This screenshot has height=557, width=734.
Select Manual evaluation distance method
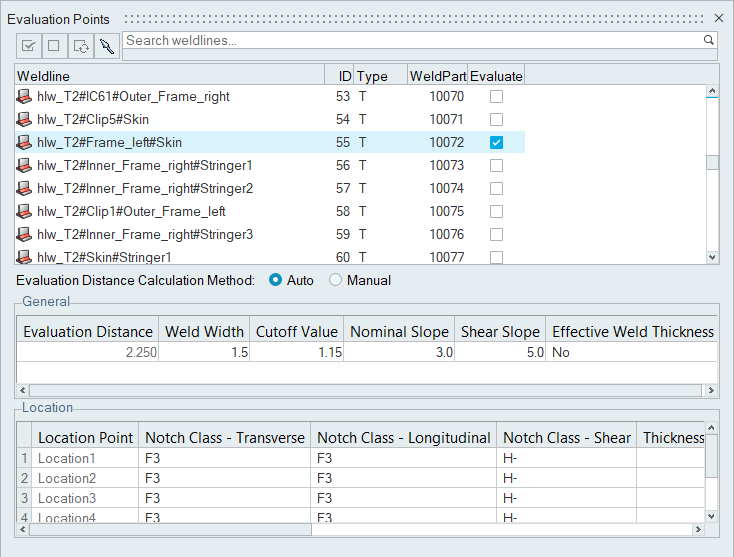click(336, 281)
